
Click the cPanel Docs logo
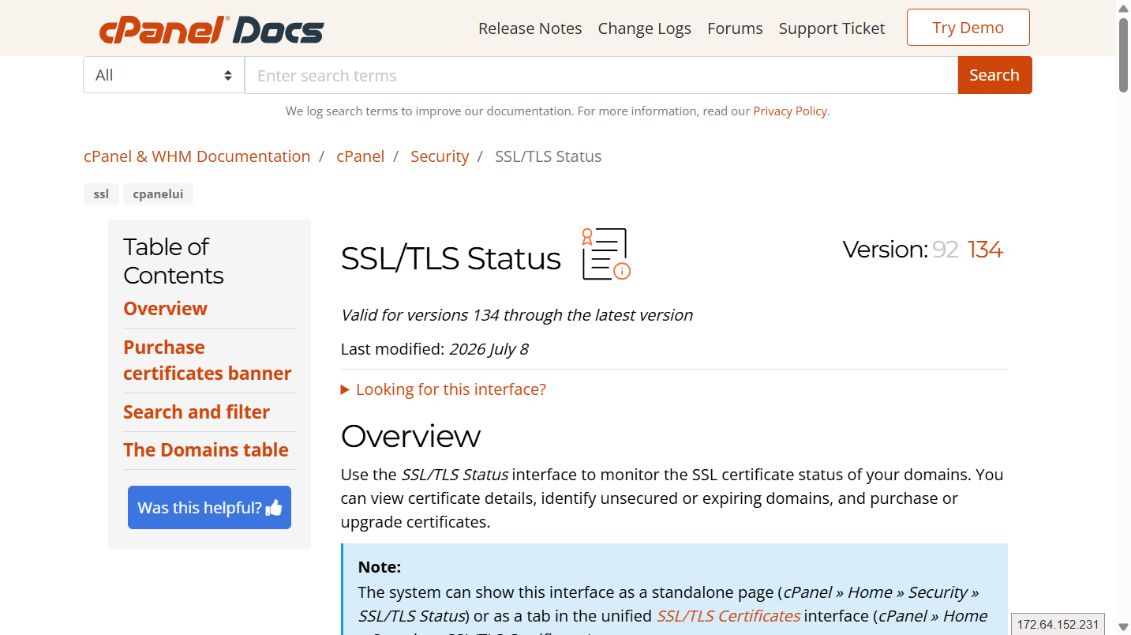pos(211,30)
